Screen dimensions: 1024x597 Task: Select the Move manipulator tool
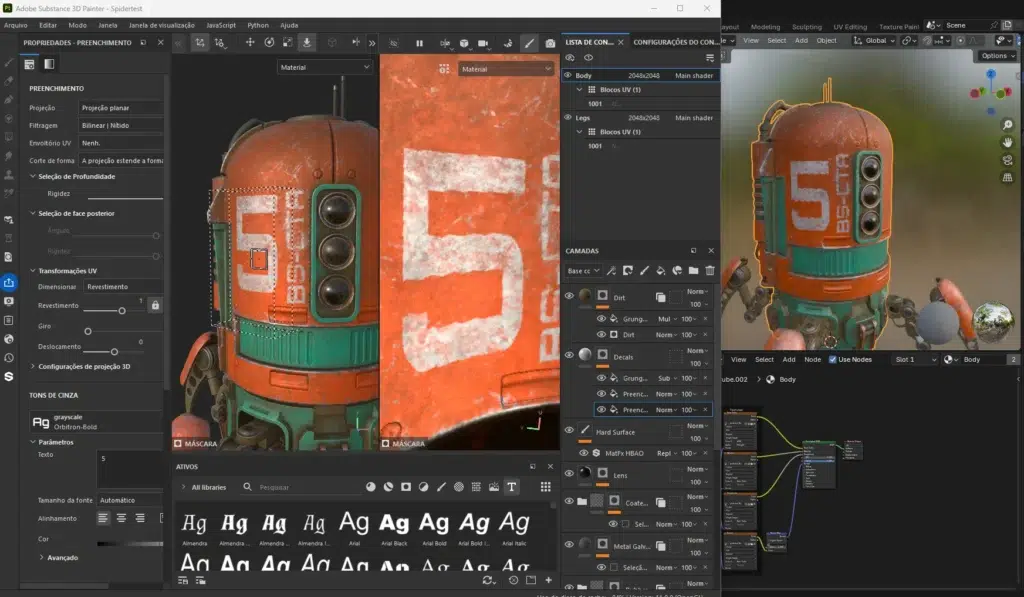point(248,41)
